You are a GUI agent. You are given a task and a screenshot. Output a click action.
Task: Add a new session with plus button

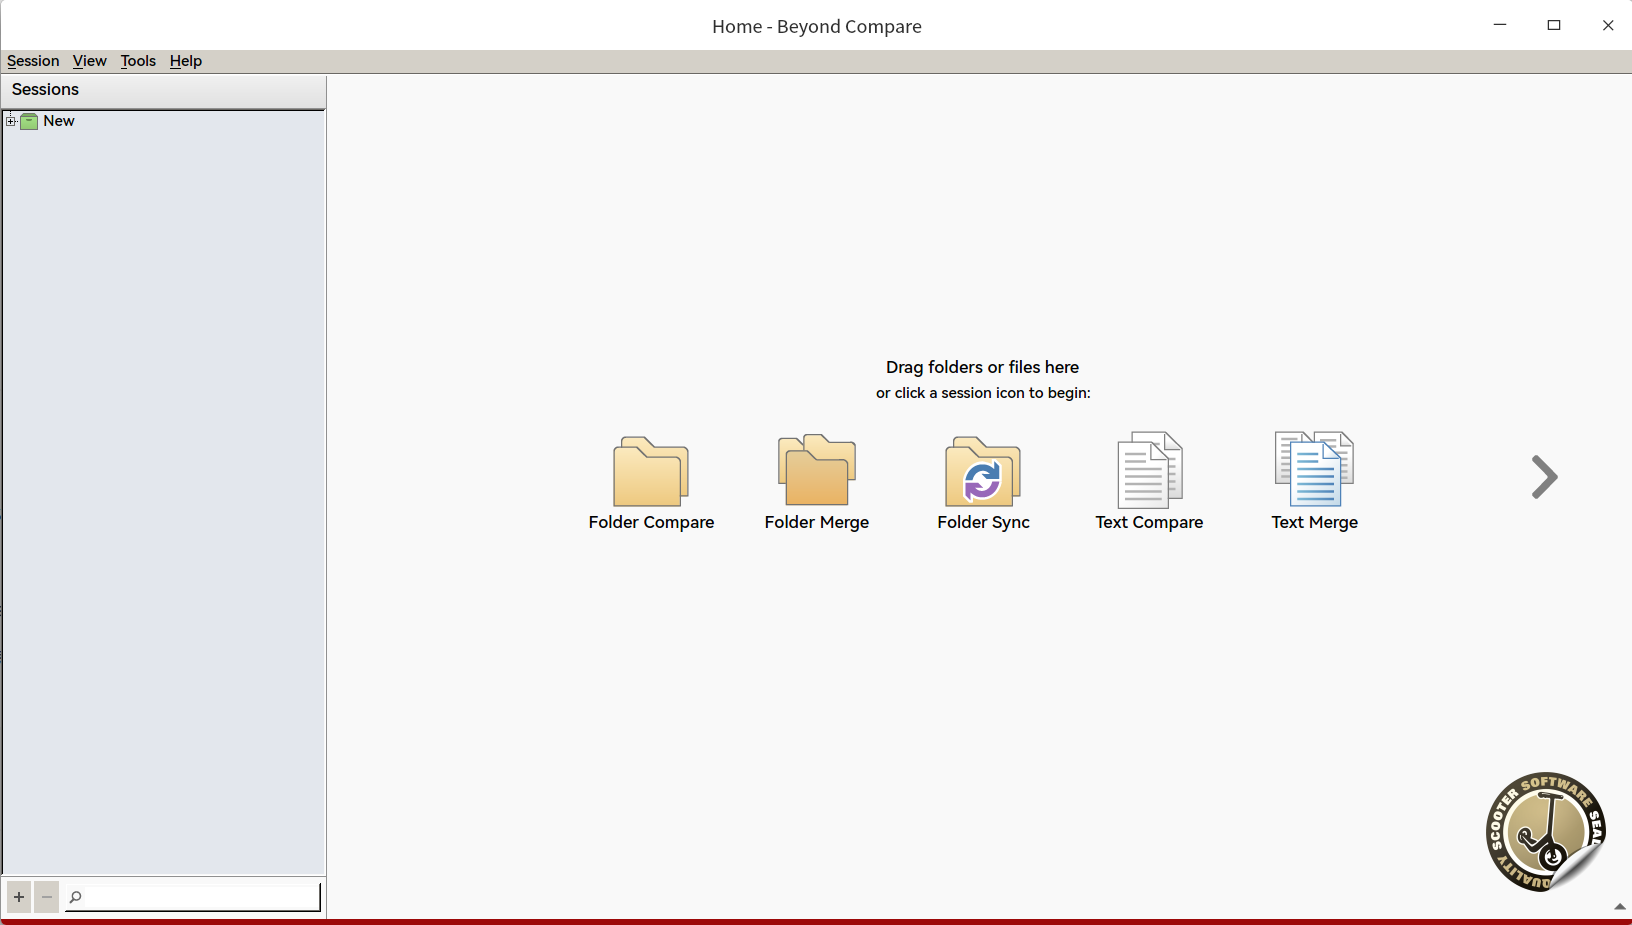19,897
